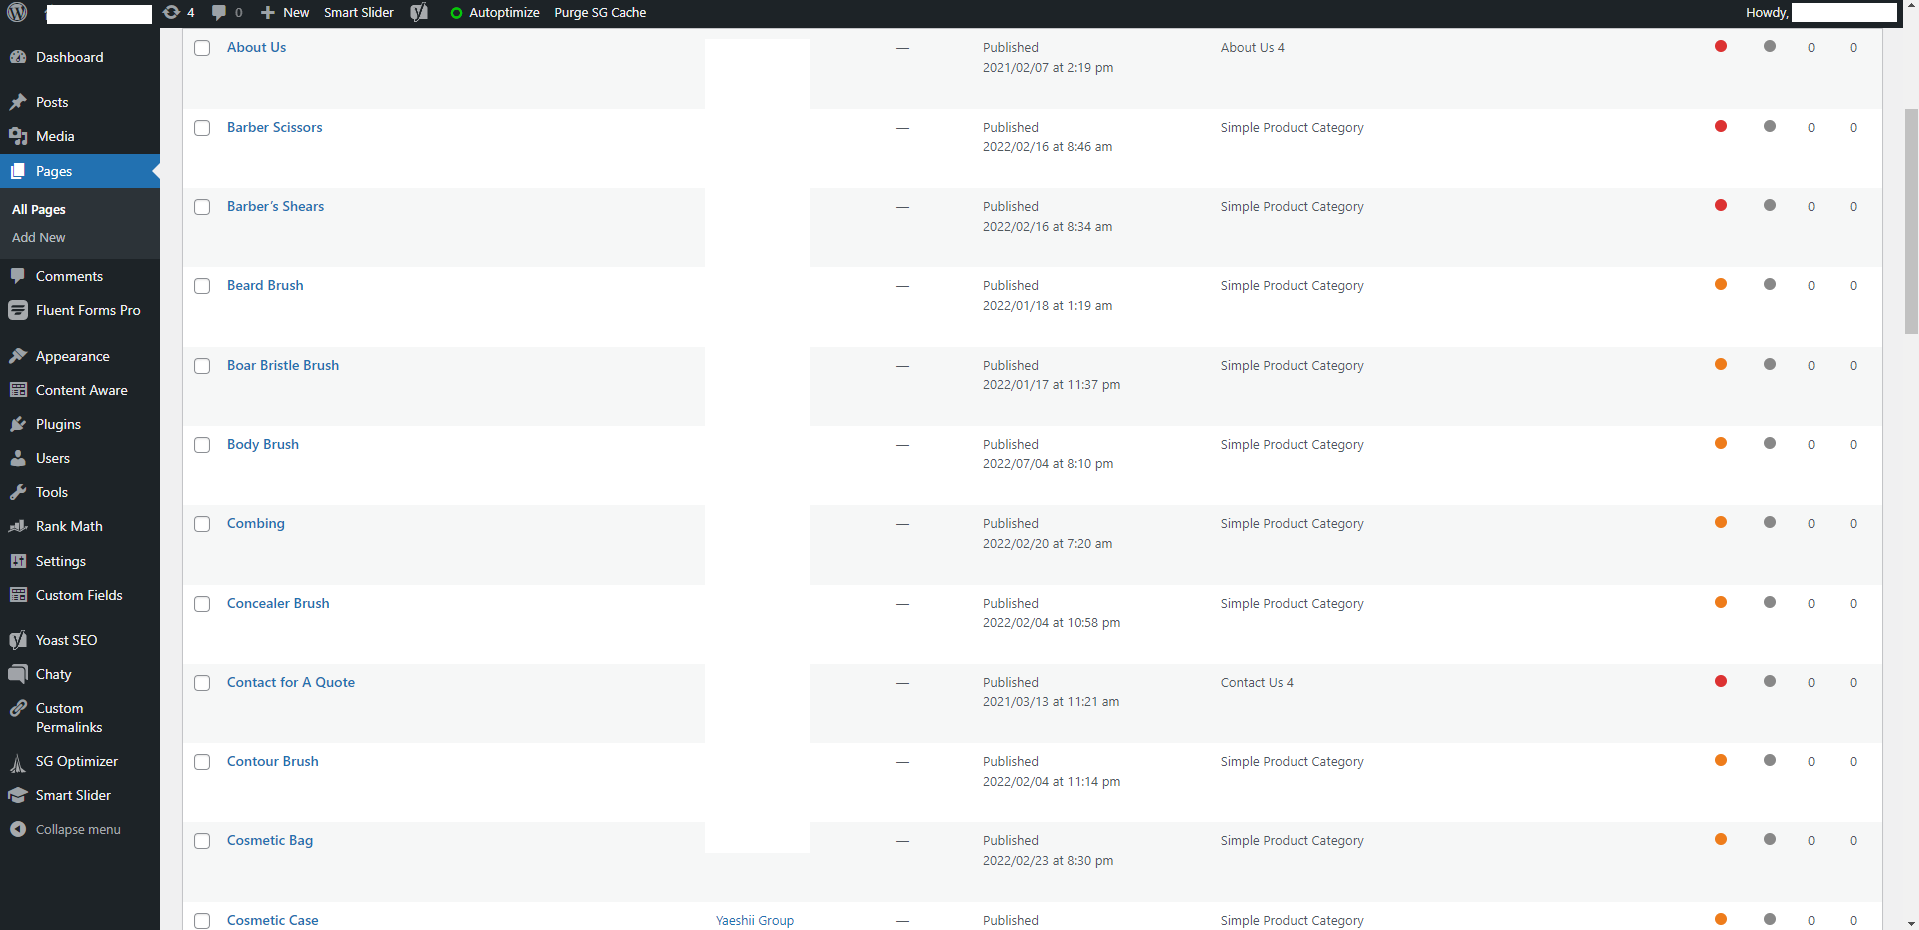
Task: Open the WordPress logo menu
Action: point(15,13)
